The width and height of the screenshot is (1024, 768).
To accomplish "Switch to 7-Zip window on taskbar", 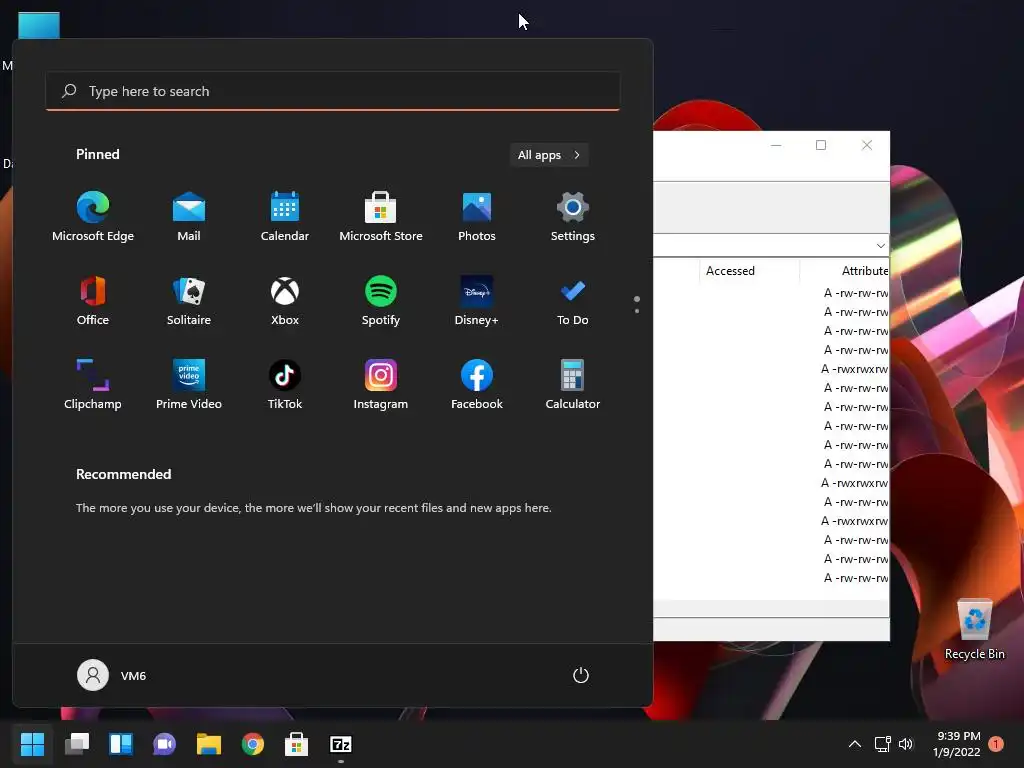I will point(341,744).
